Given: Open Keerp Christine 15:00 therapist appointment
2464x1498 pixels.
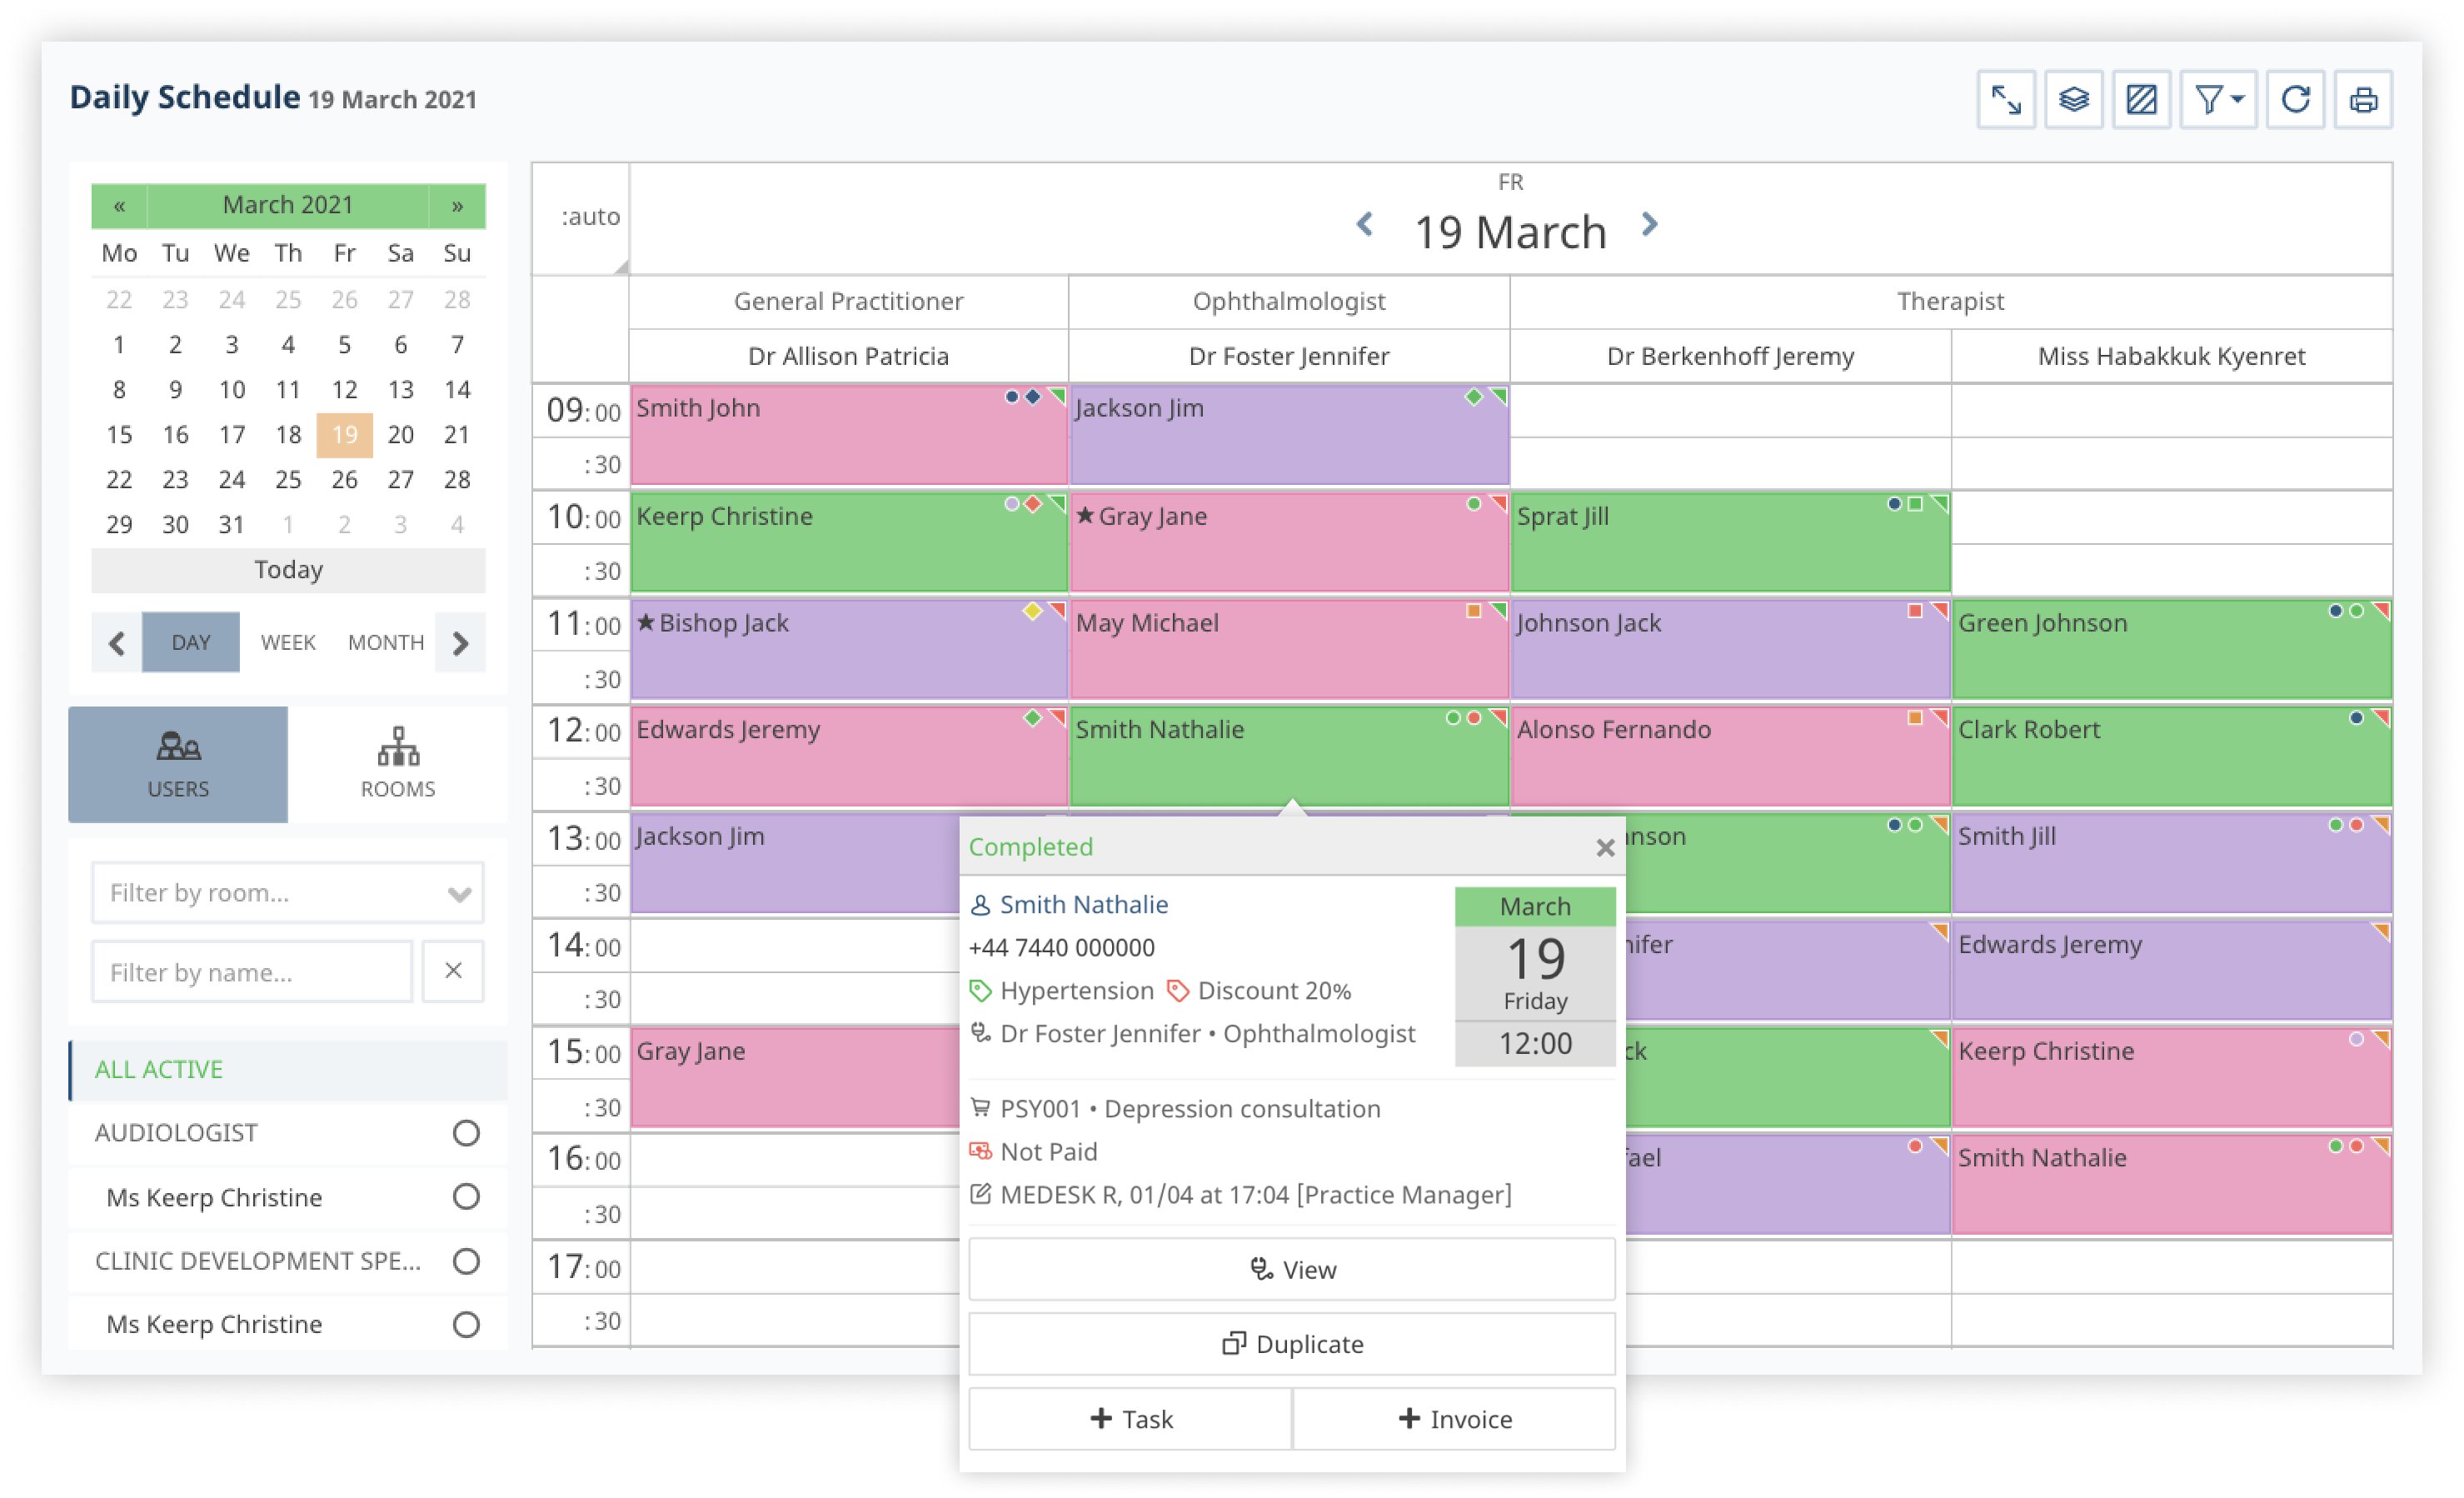Looking at the screenshot, I should (2171, 1078).
